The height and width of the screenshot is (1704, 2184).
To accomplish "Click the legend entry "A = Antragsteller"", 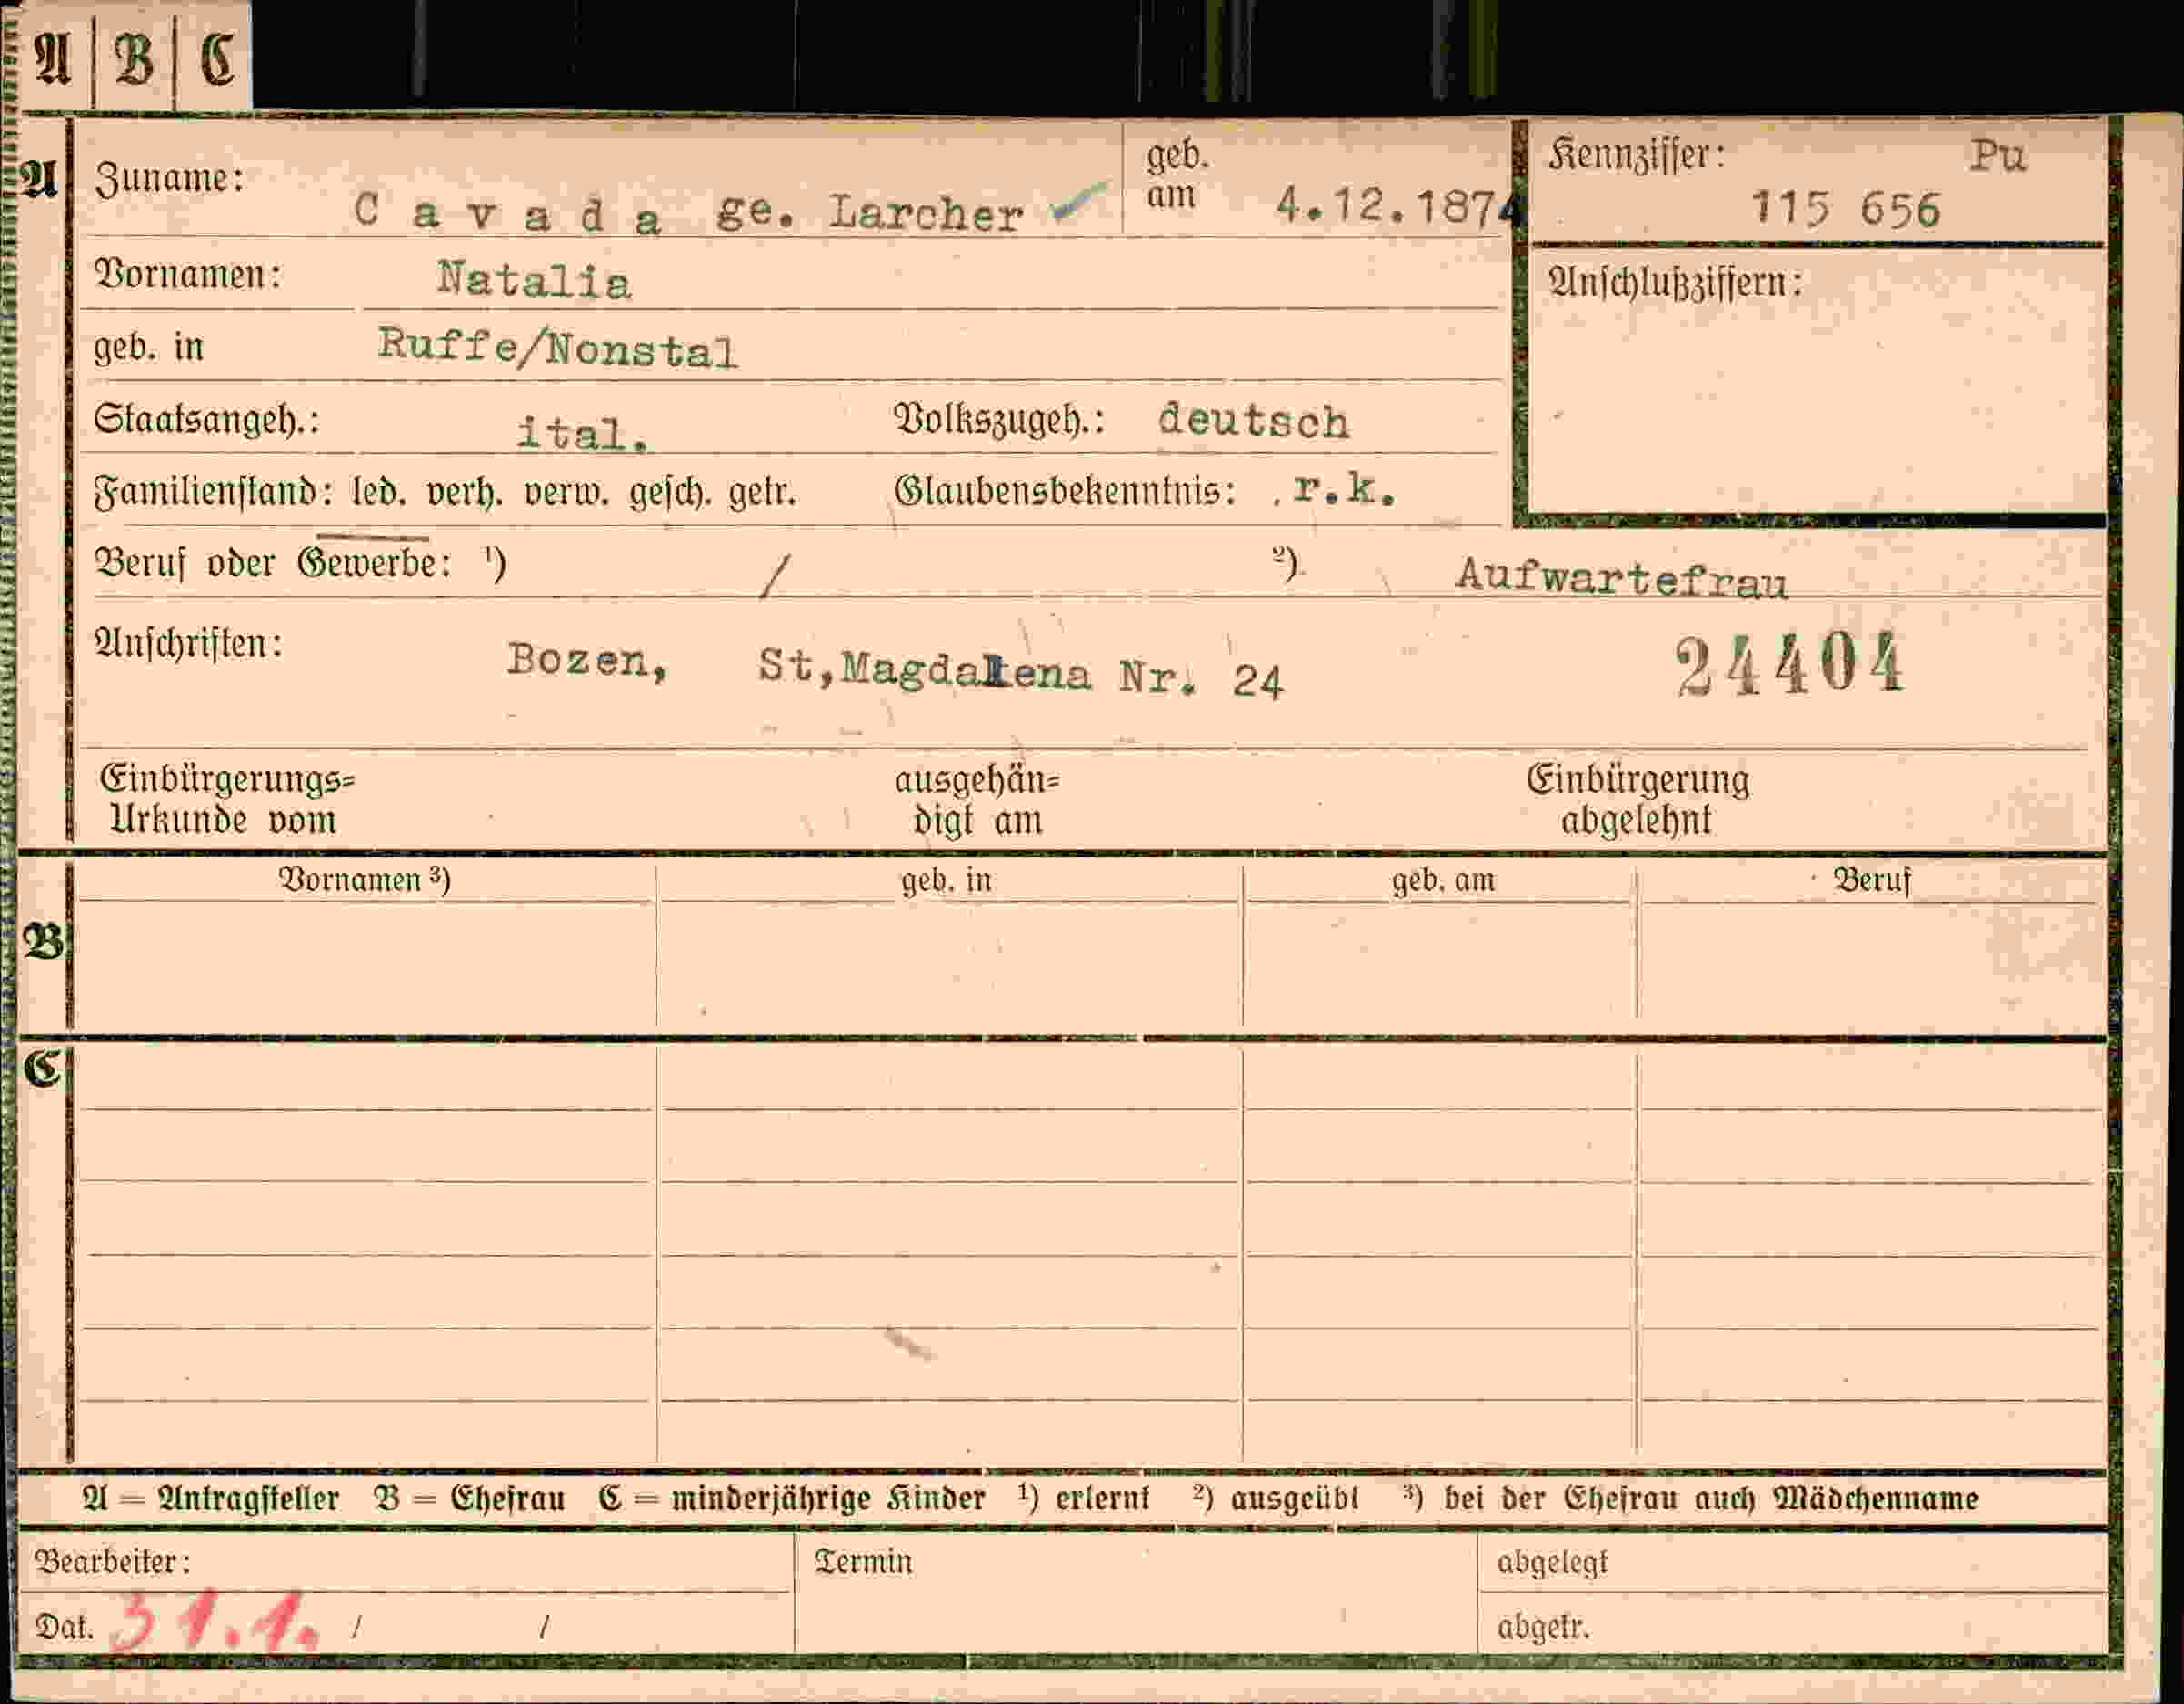I will click(x=211, y=1499).
